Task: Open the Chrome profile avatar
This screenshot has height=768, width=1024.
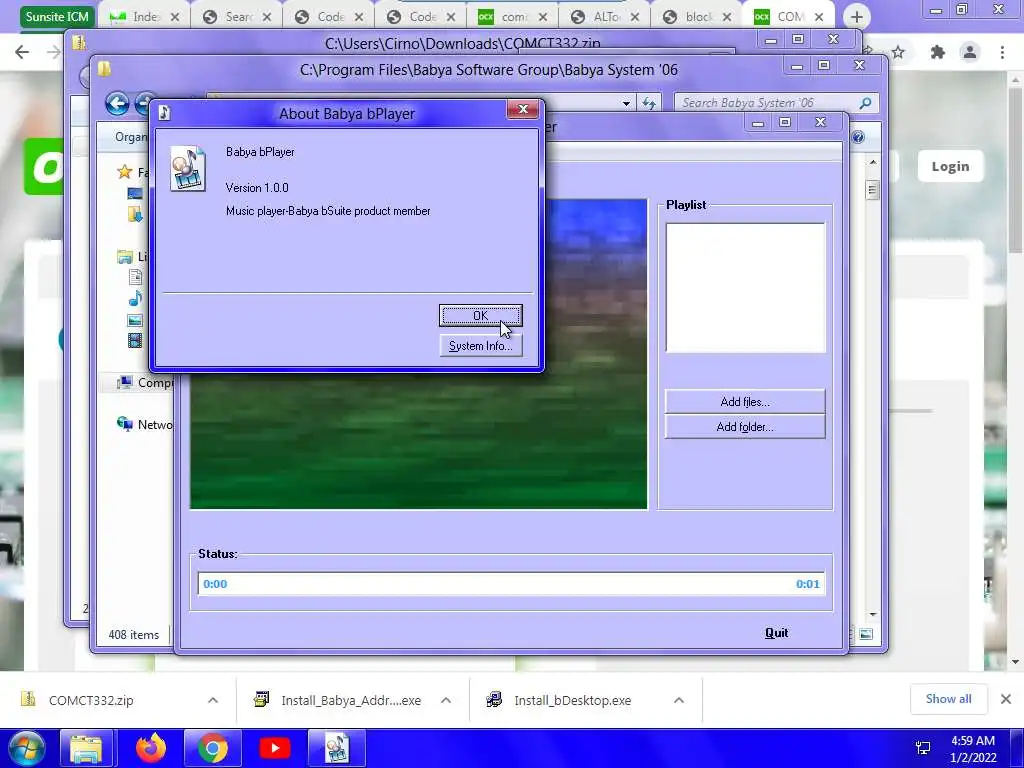Action: [970, 52]
